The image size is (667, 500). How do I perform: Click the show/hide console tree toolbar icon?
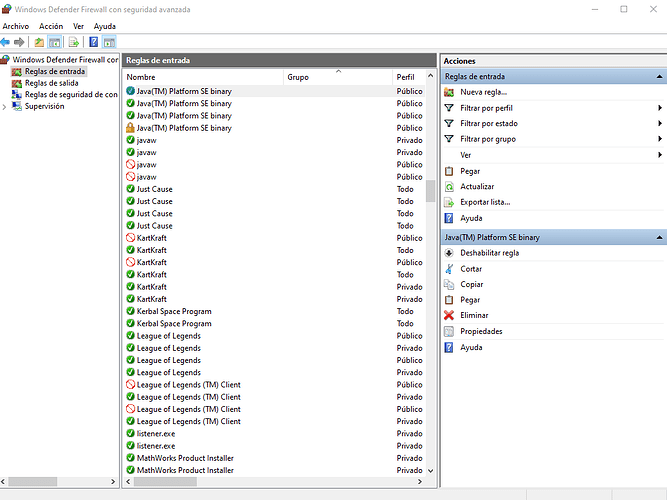coord(54,42)
